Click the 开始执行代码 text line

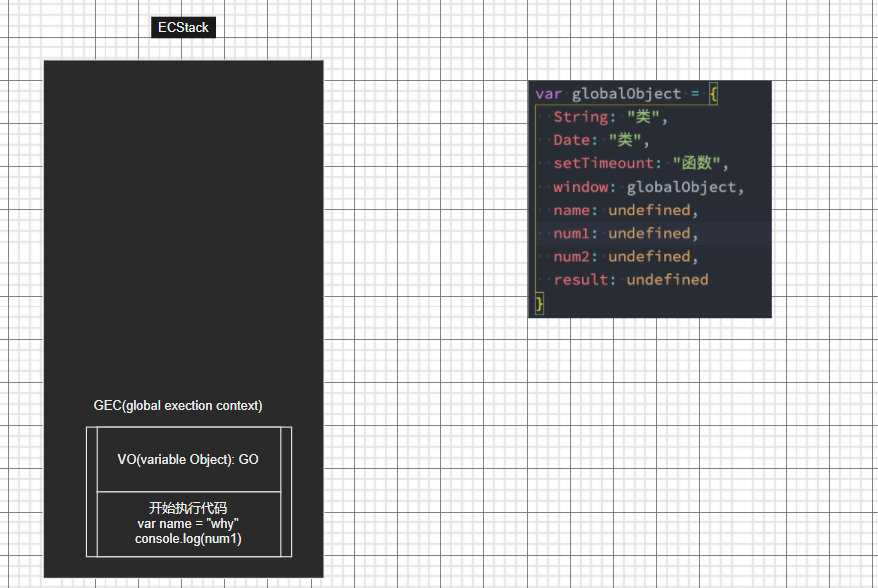coord(188,508)
